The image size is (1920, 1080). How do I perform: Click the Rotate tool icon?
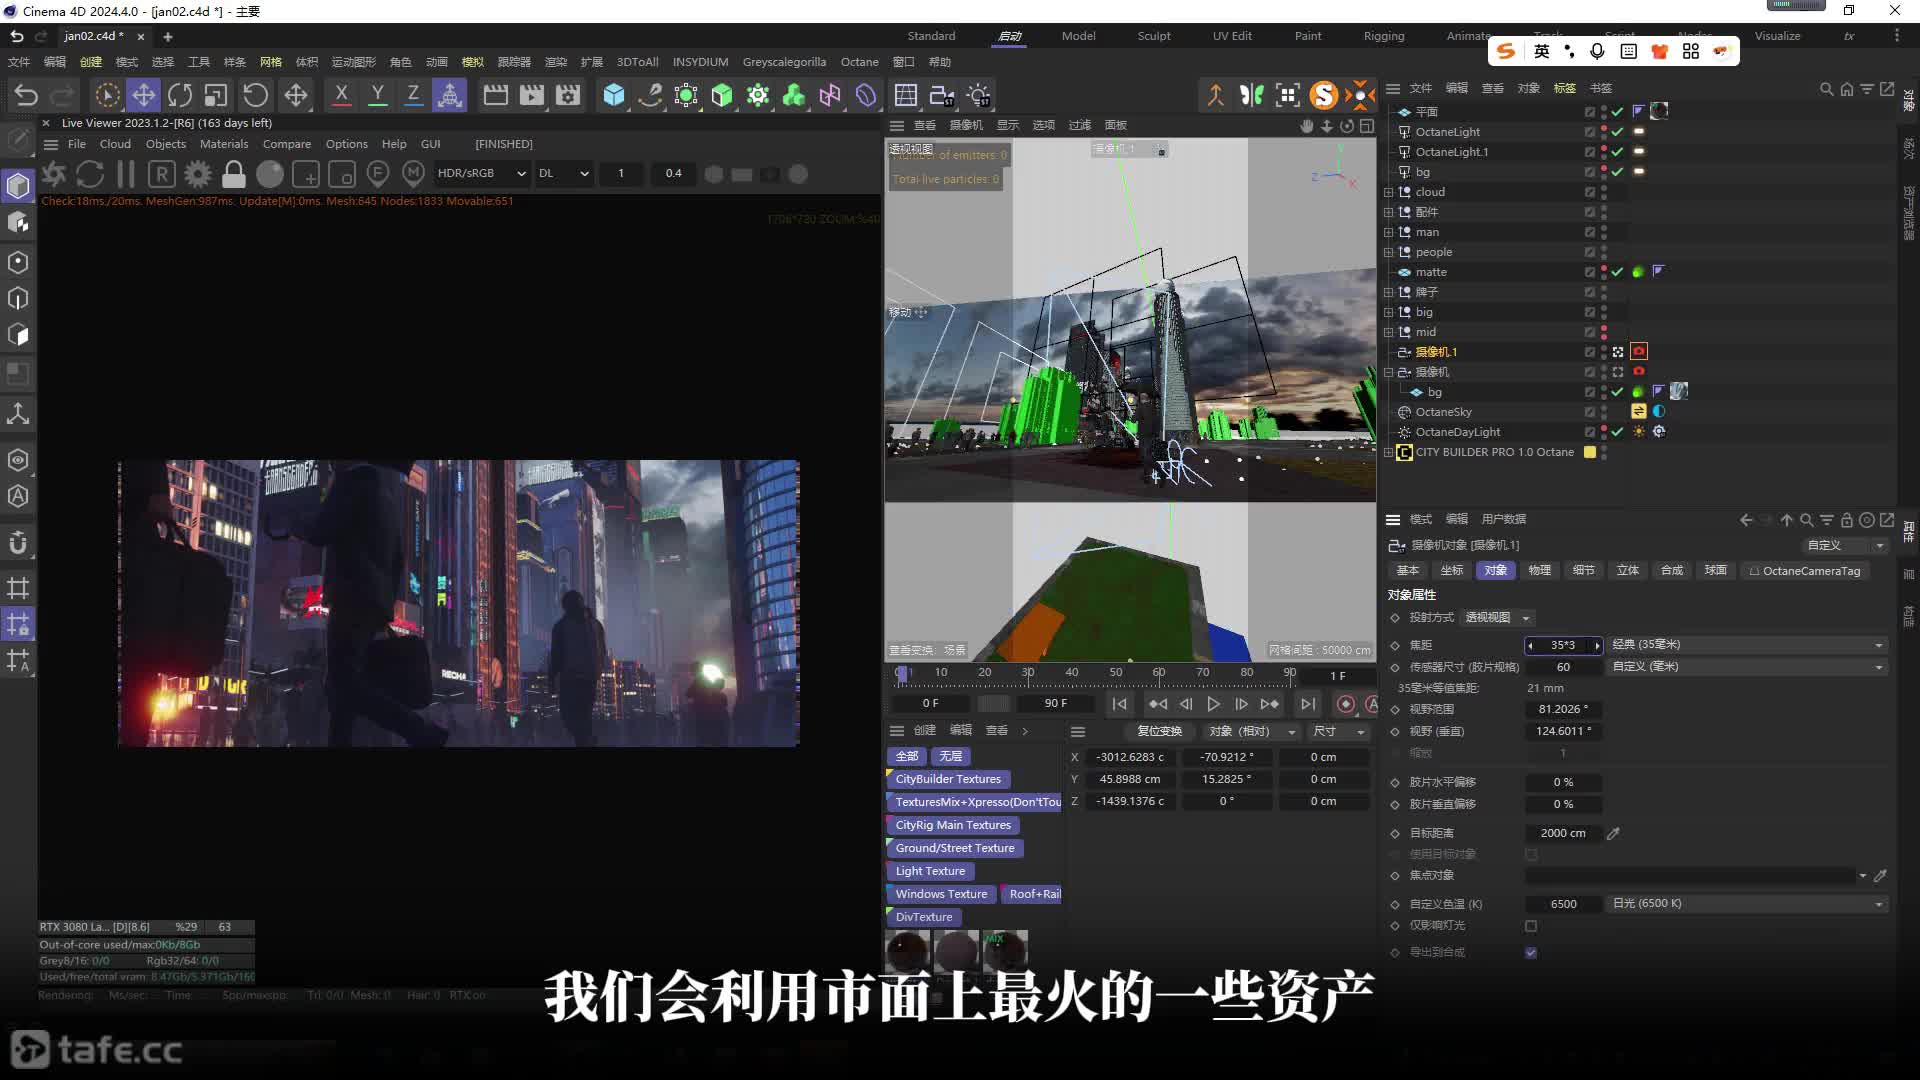[180, 96]
